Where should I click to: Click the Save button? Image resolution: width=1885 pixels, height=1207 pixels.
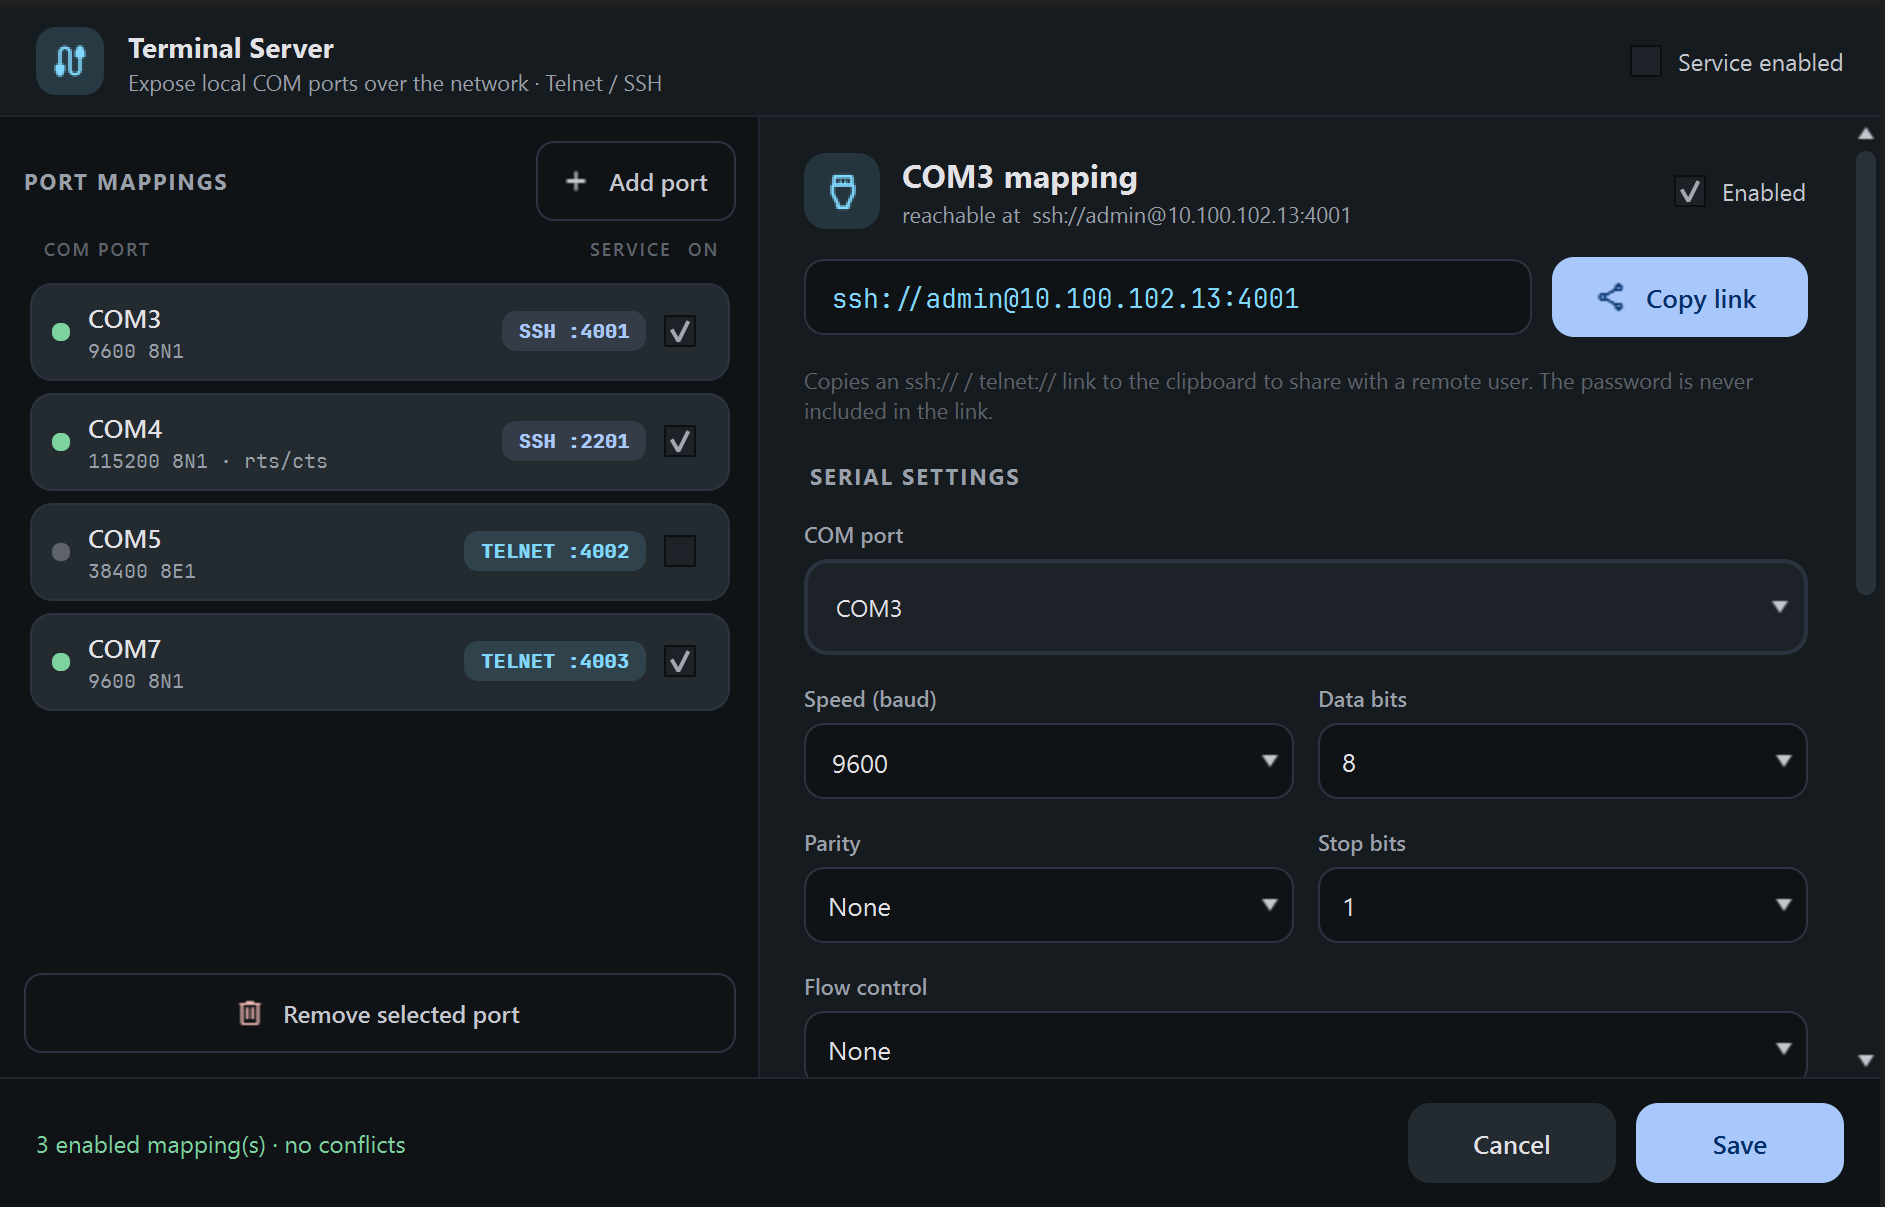click(1739, 1143)
